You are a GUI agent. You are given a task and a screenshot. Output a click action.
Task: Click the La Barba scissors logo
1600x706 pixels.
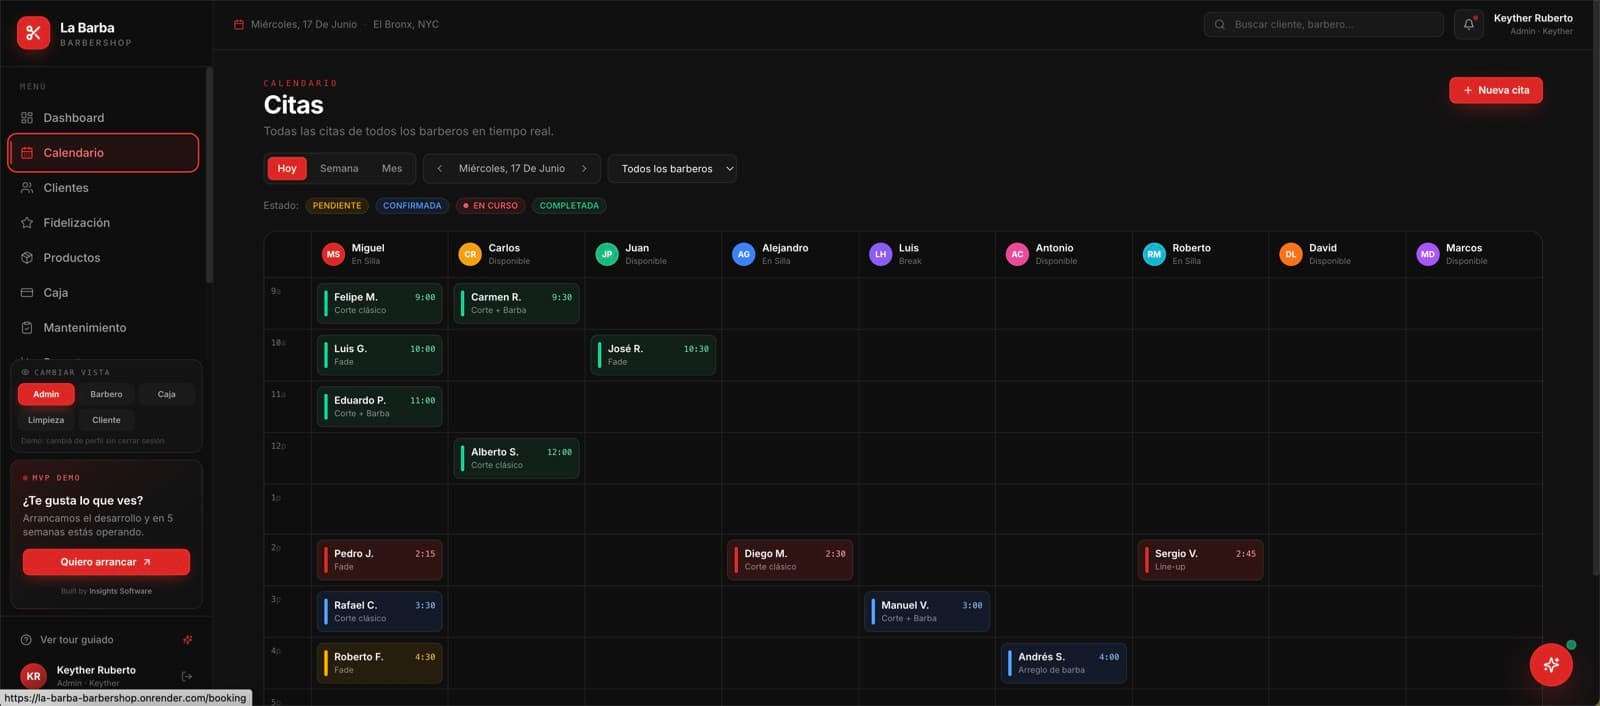coord(33,33)
